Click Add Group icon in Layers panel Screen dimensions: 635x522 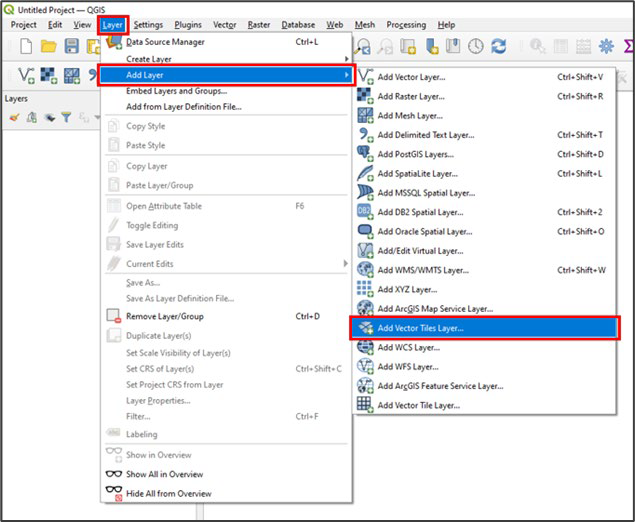32,117
